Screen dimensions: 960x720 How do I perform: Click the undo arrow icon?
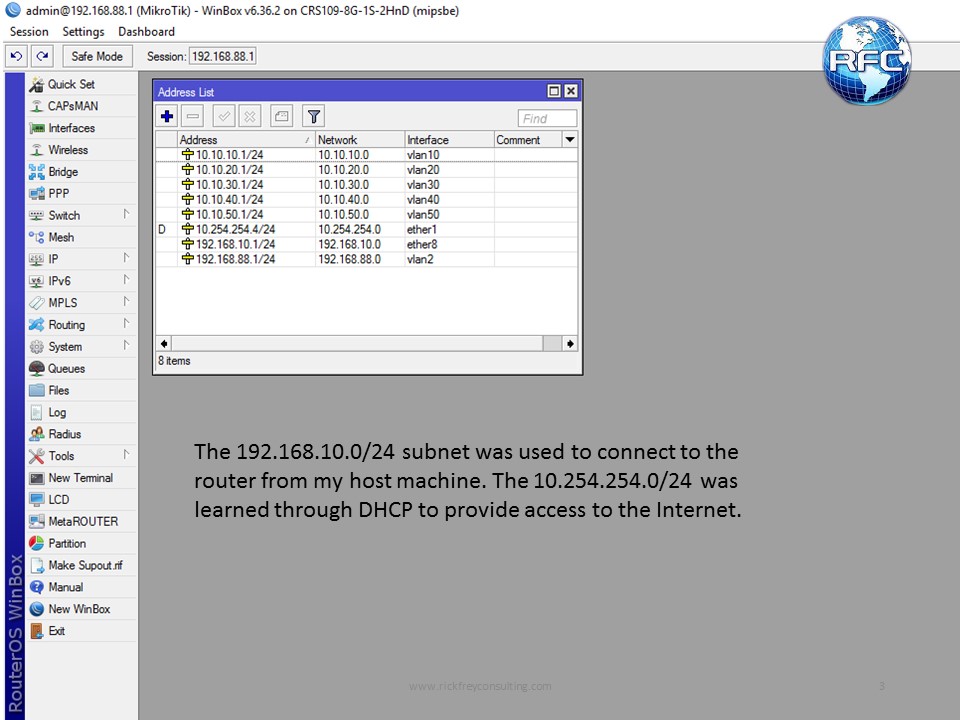coord(15,57)
